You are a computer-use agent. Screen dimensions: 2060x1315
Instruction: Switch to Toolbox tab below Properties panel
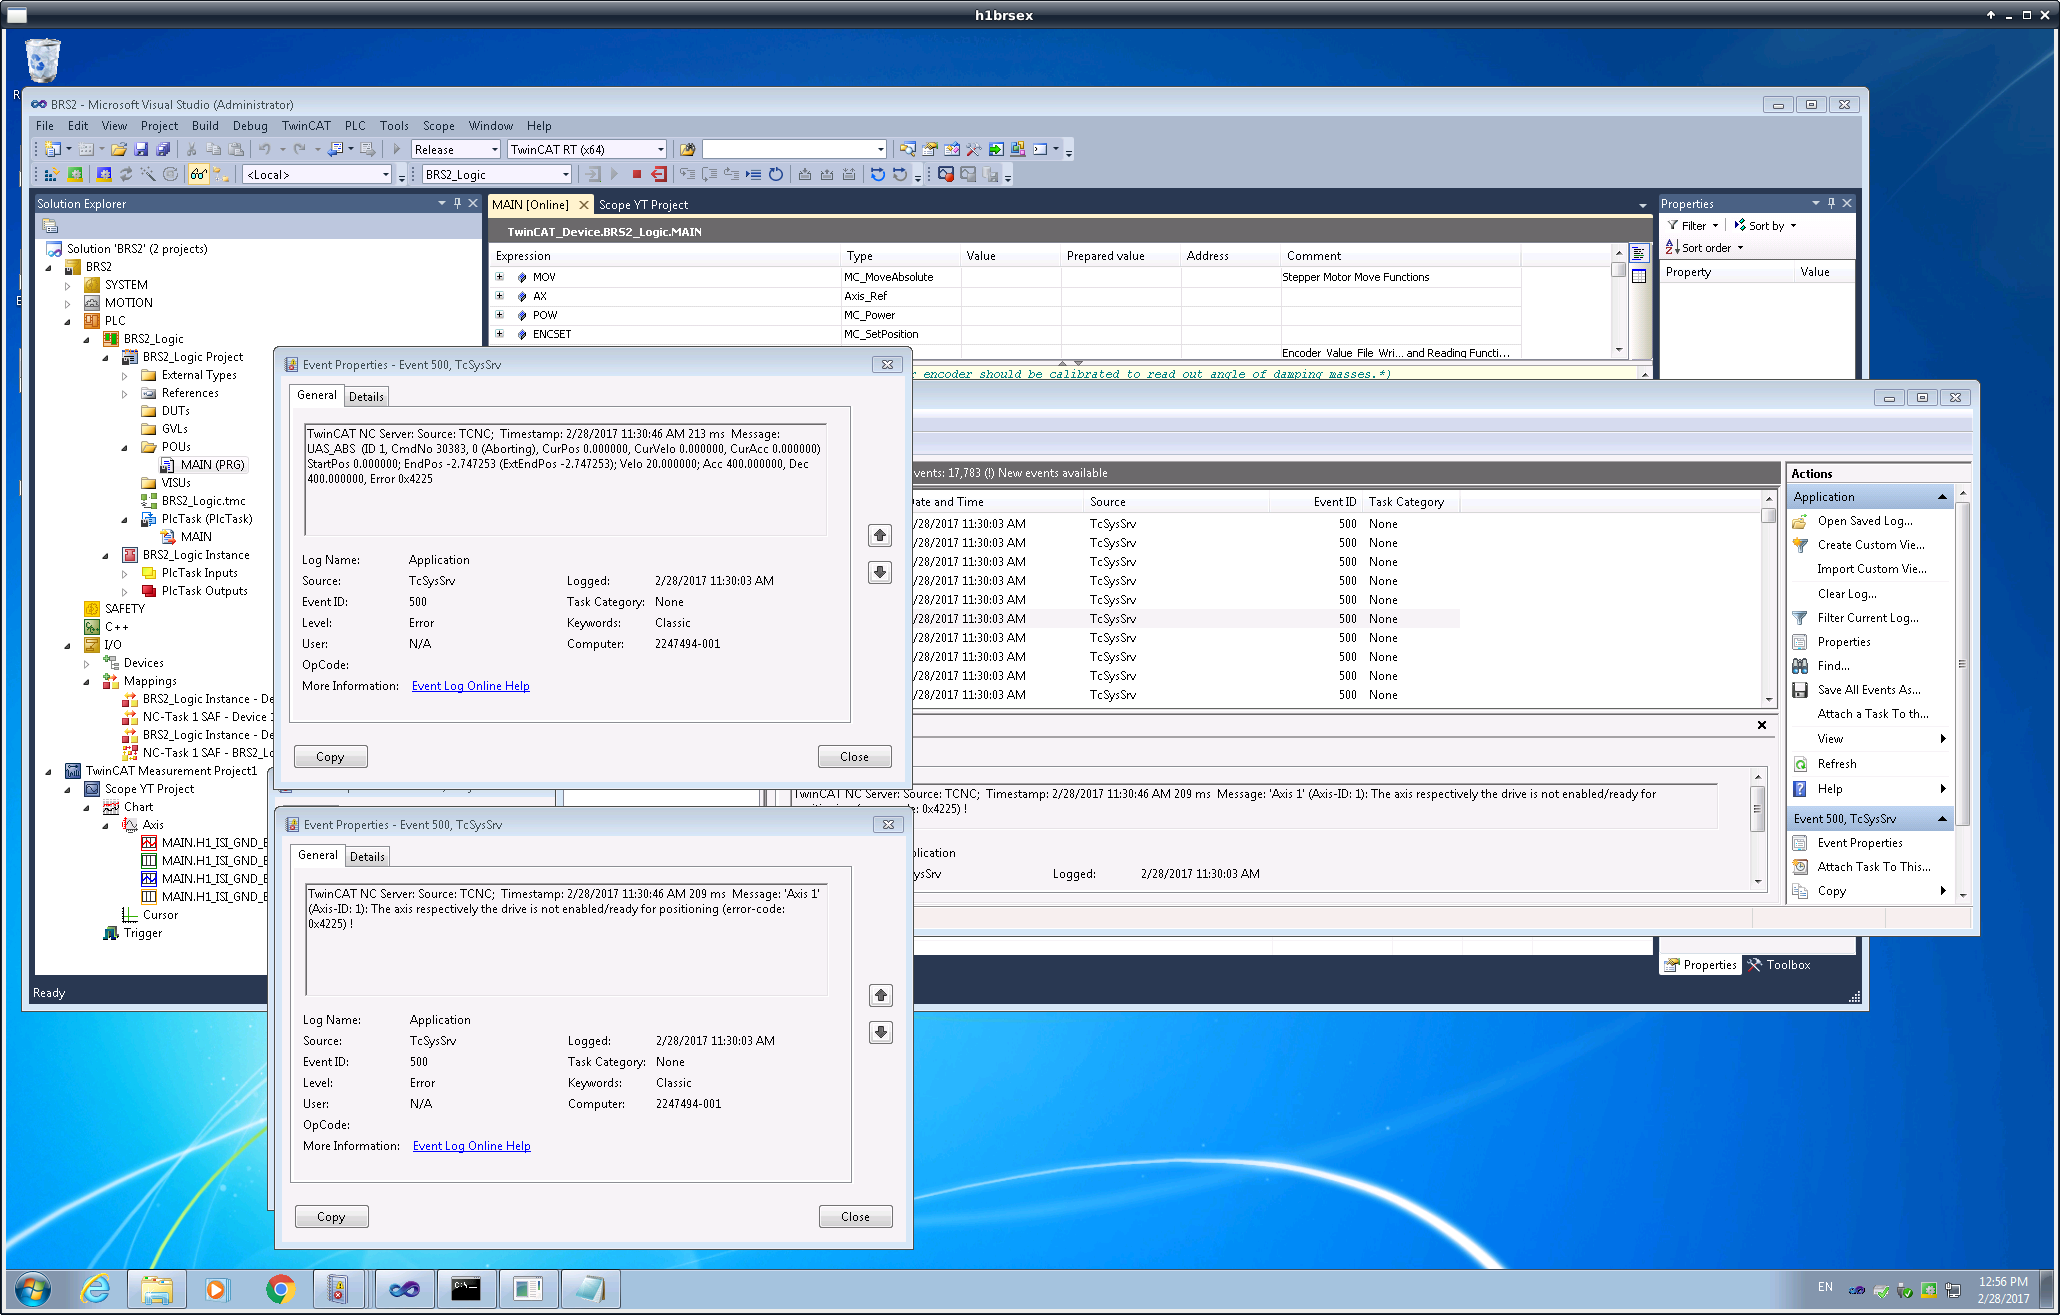point(1779,965)
